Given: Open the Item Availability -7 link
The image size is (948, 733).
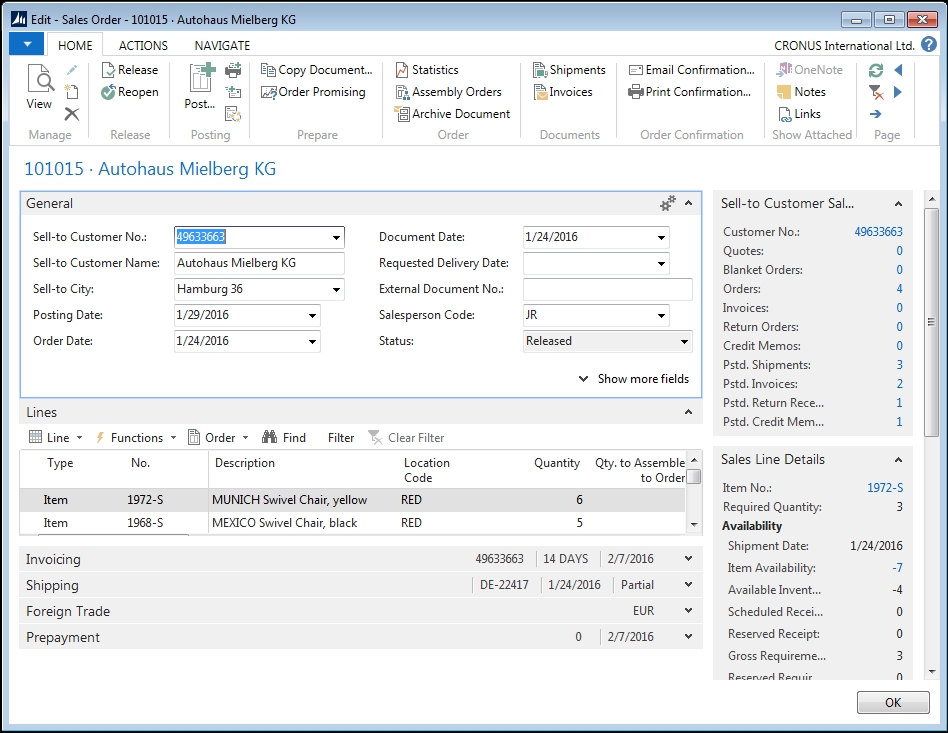Looking at the screenshot, I should (x=897, y=568).
